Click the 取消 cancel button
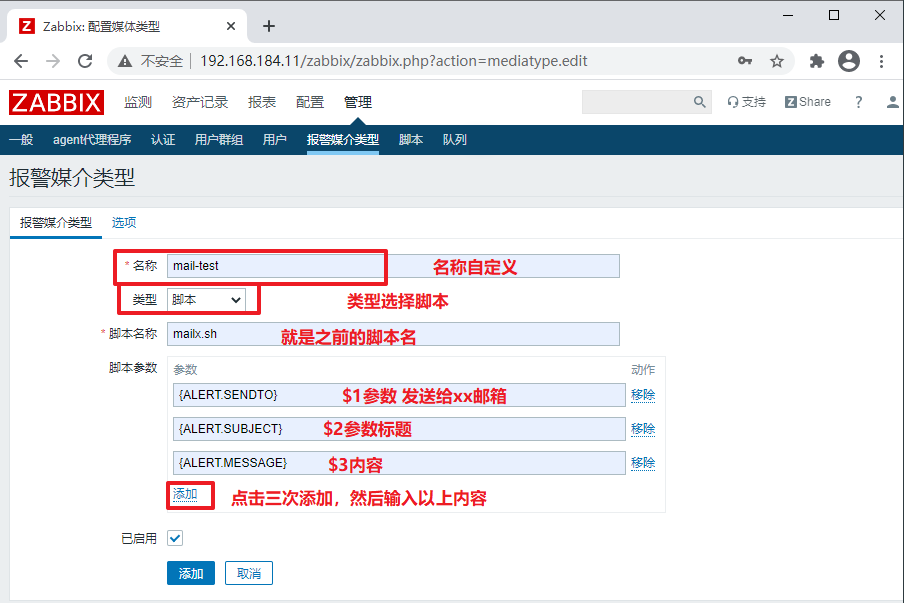The height and width of the screenshot is (603, 904). click(x=249, y=573)
